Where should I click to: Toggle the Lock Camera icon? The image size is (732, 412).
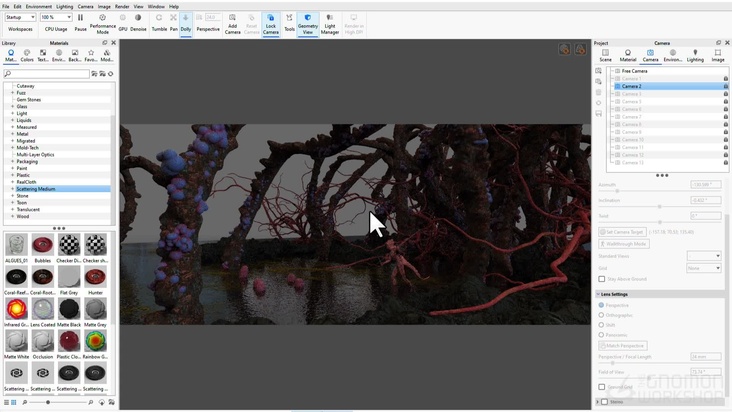coord(270,18)
